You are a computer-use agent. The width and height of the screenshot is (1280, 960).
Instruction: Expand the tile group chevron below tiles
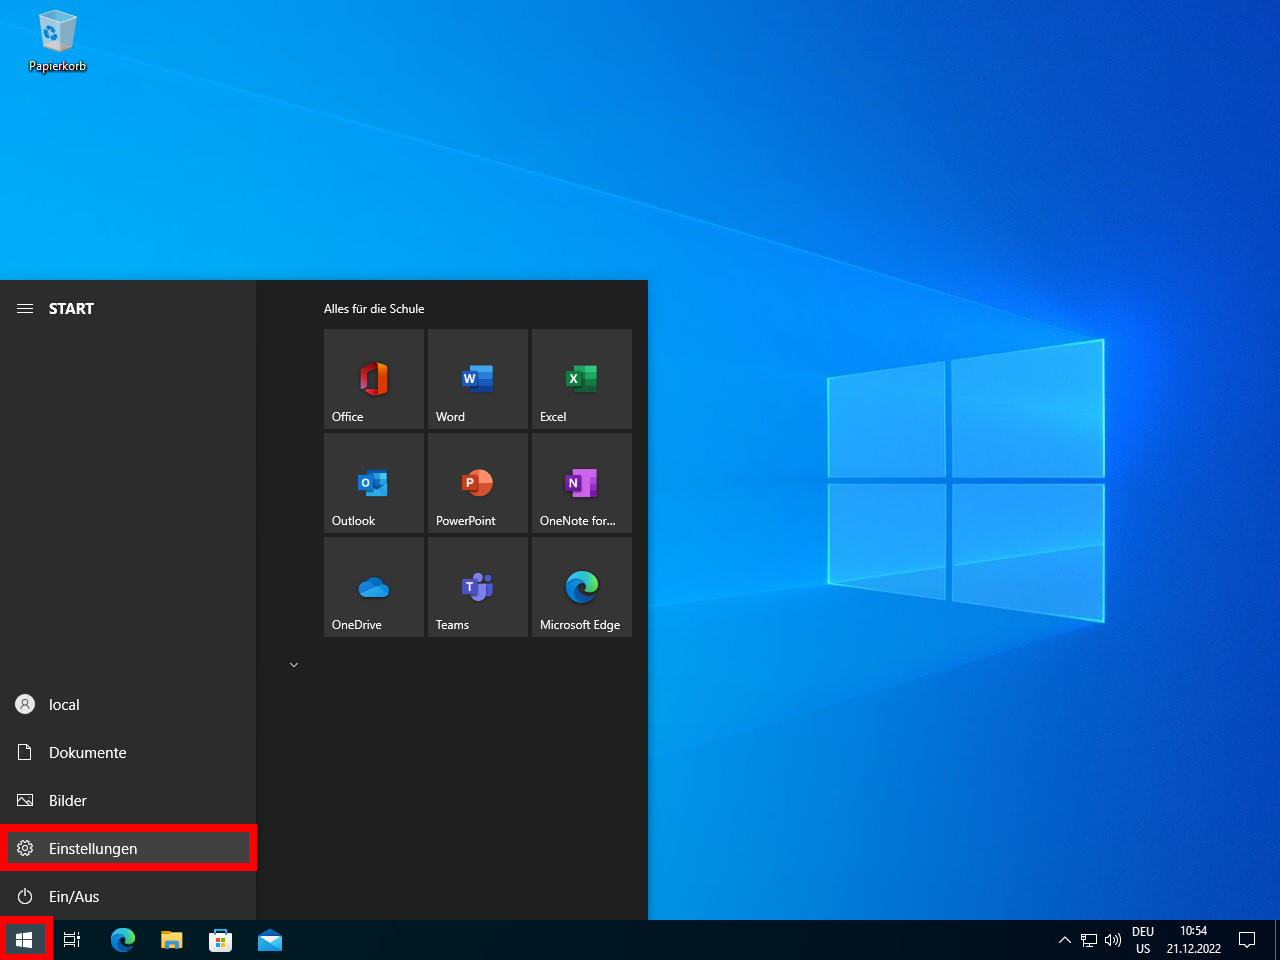[x=294, y=665]
